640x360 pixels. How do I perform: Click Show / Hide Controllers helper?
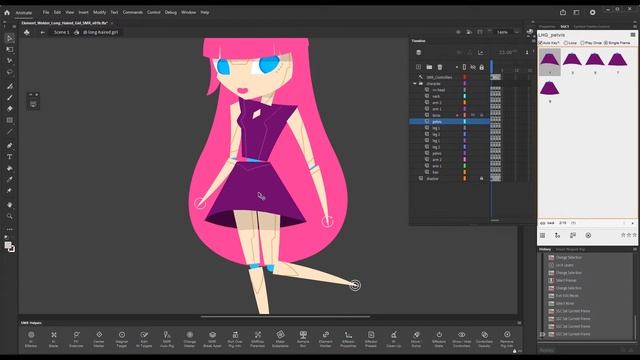[x=462, y=339]
